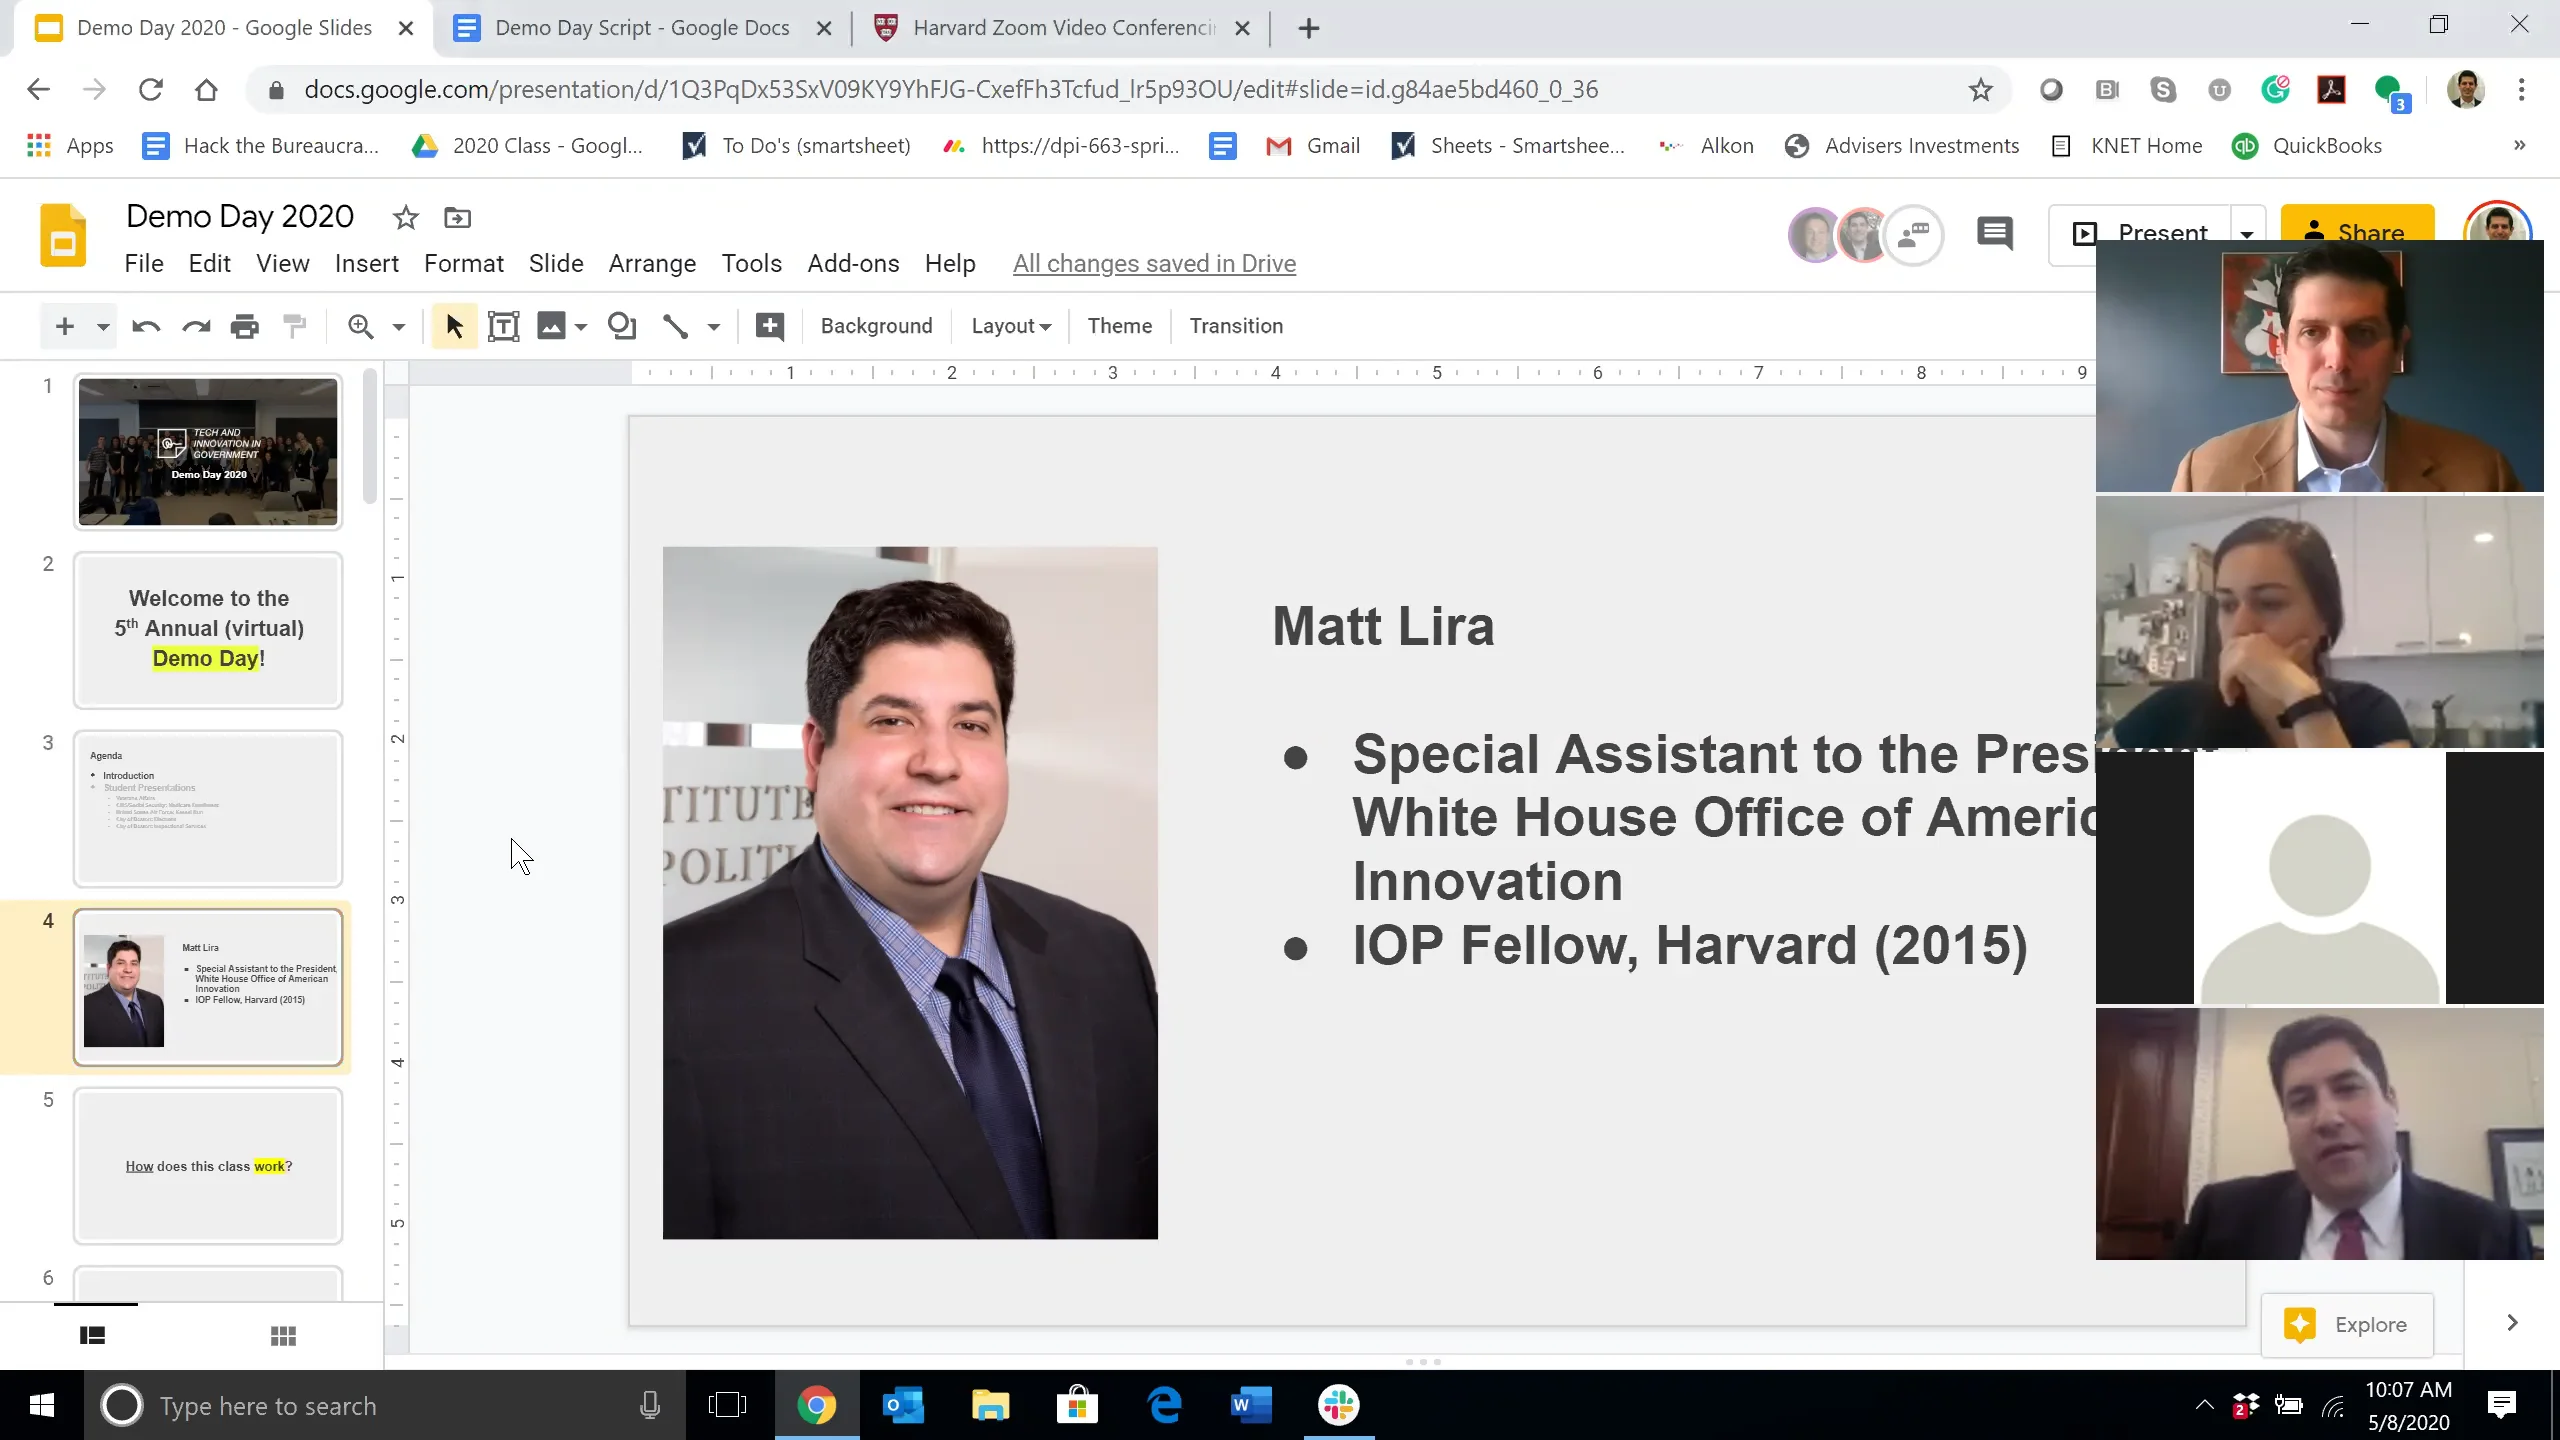Viewport: 2560px width, 1440px height.
Task: Open the Add-ons menu
Action: (853, 263)
